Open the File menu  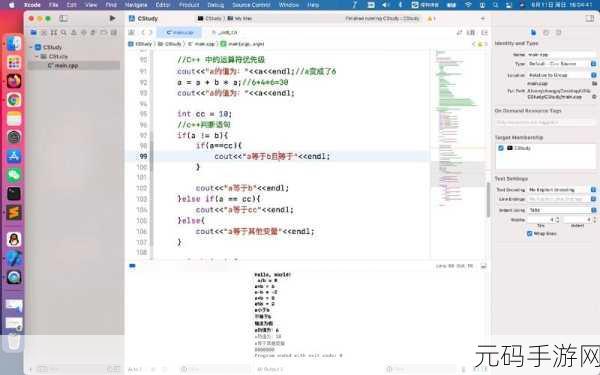pos(54,5)
